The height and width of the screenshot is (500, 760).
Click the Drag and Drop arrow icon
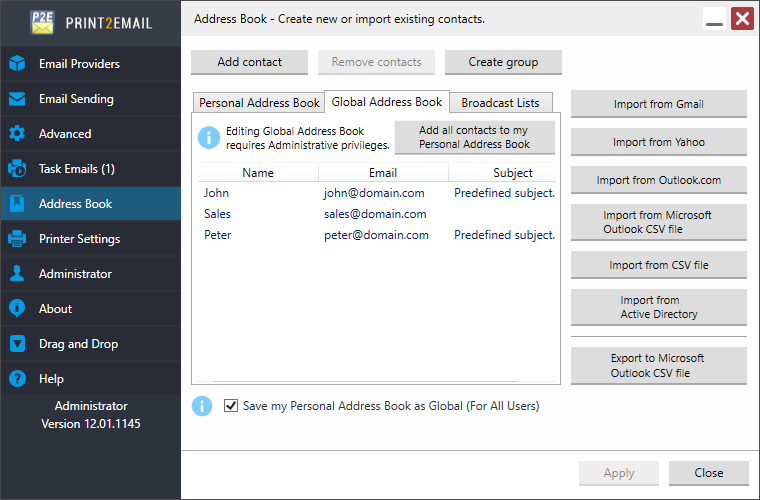17,344
